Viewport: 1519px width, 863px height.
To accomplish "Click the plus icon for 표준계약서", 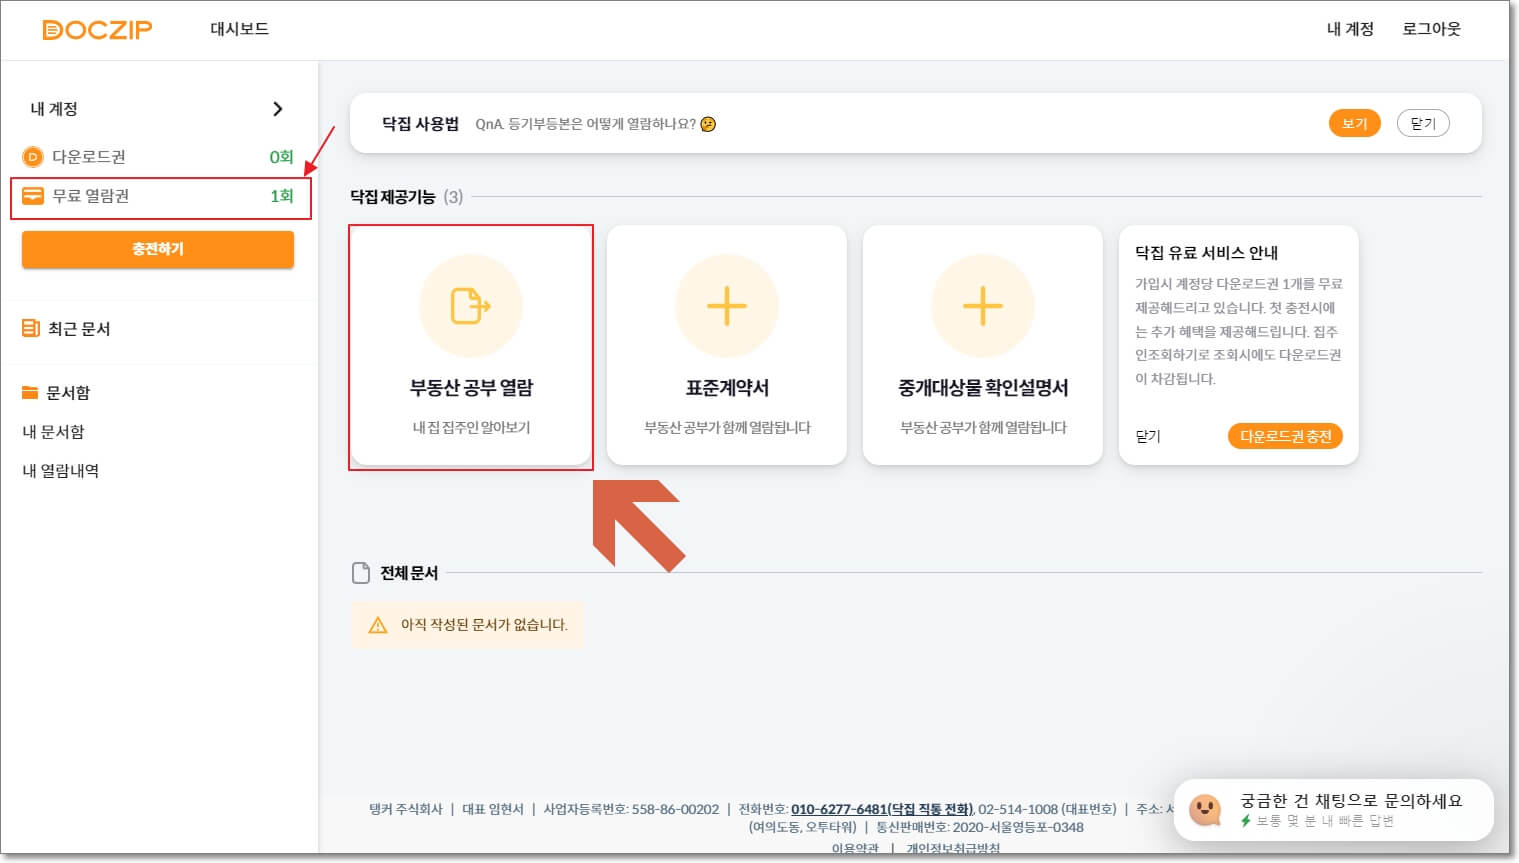I will 727,306.
